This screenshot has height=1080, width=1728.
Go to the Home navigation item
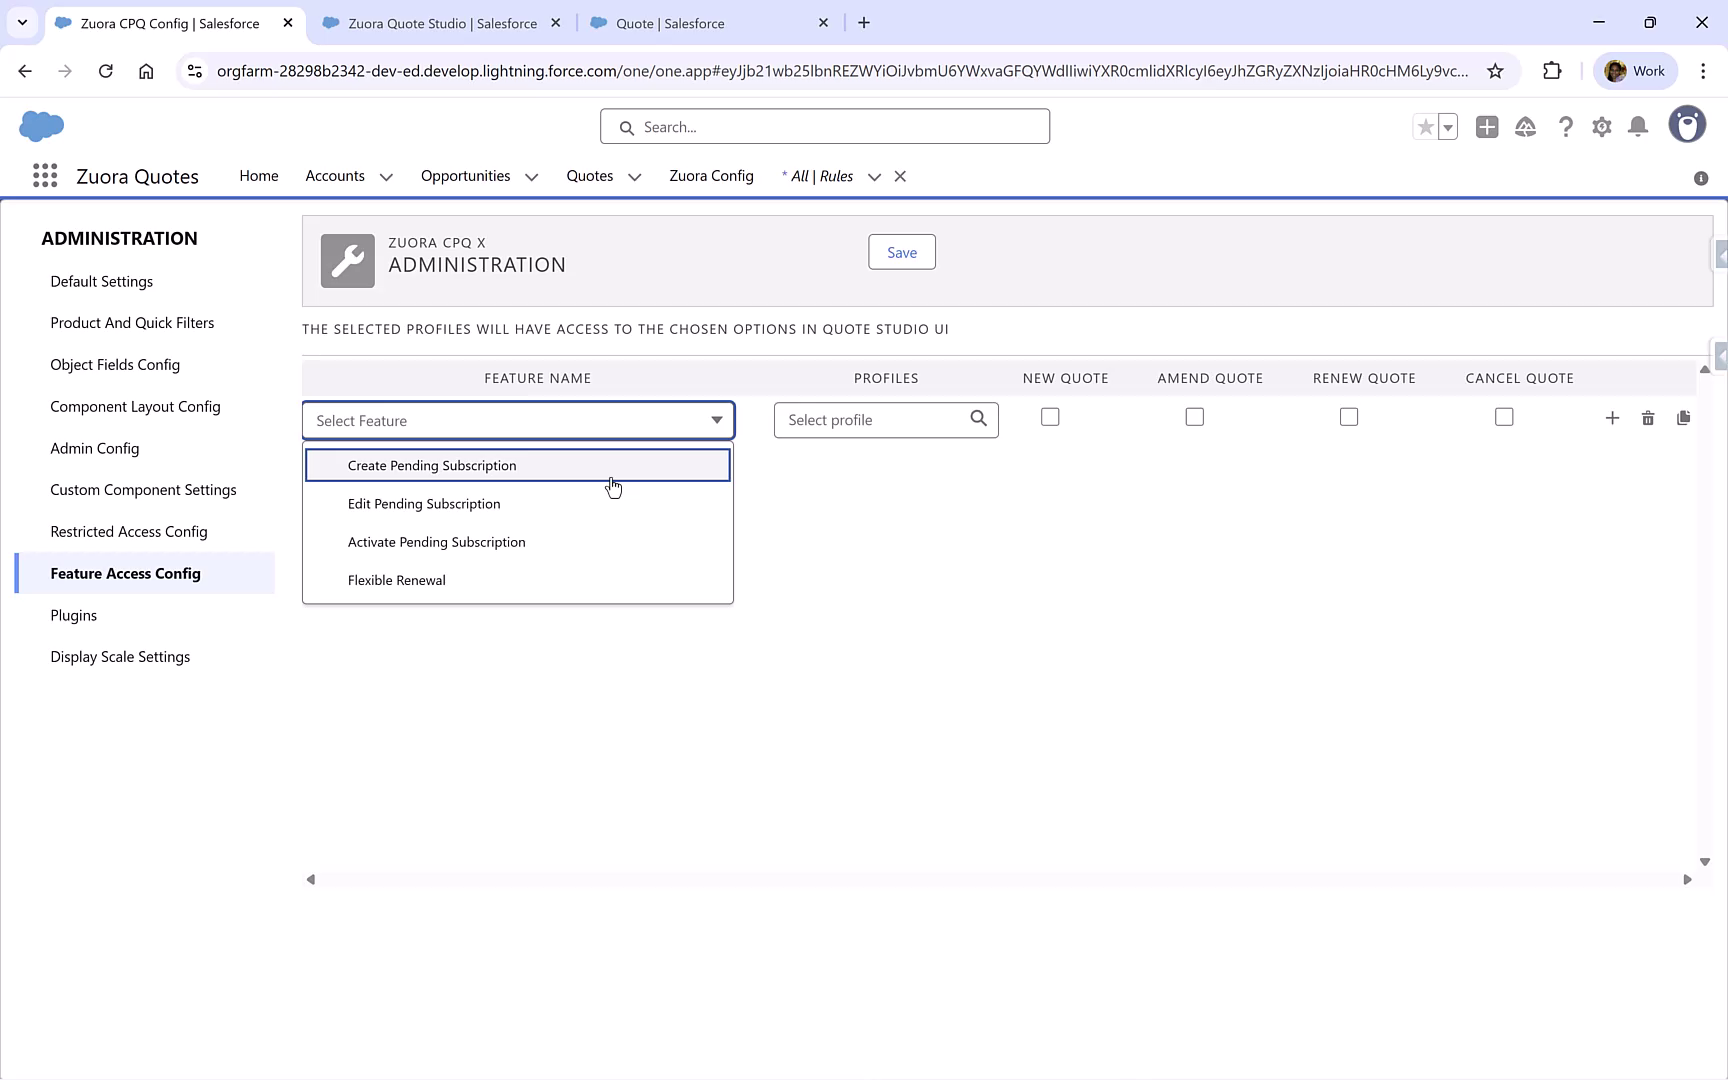point(258,175)
